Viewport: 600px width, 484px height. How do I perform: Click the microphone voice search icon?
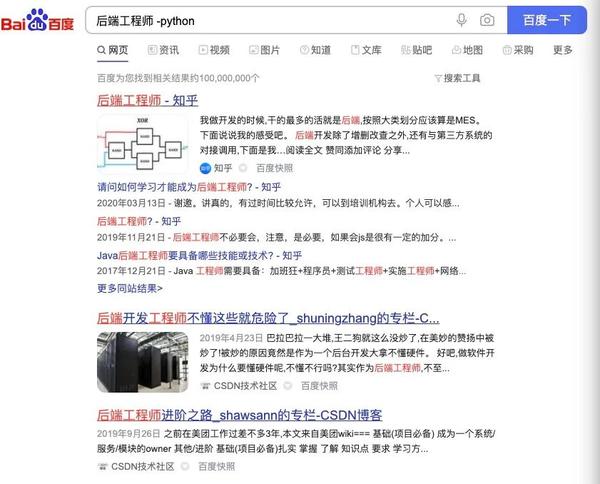tap(461, 20)
